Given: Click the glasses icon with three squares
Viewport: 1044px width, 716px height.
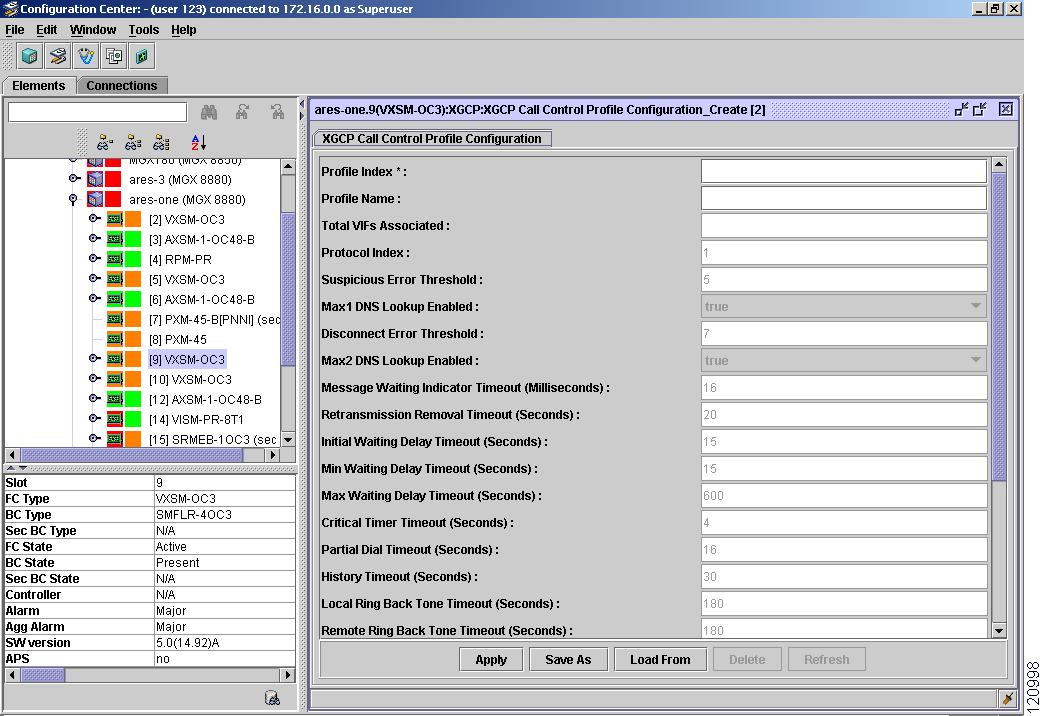Looking at the screenshot, I should pos(161,142).
